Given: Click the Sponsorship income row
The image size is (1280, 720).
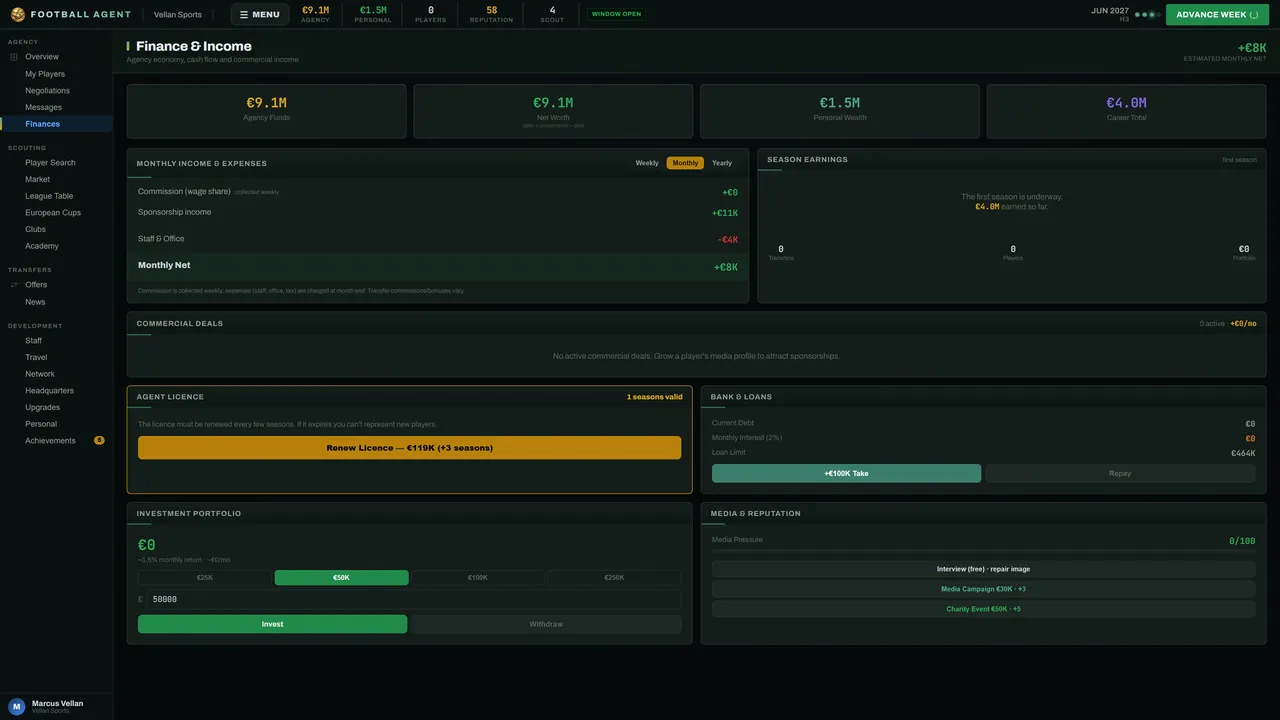Looking at the screenshot, I should pos(438,213).
